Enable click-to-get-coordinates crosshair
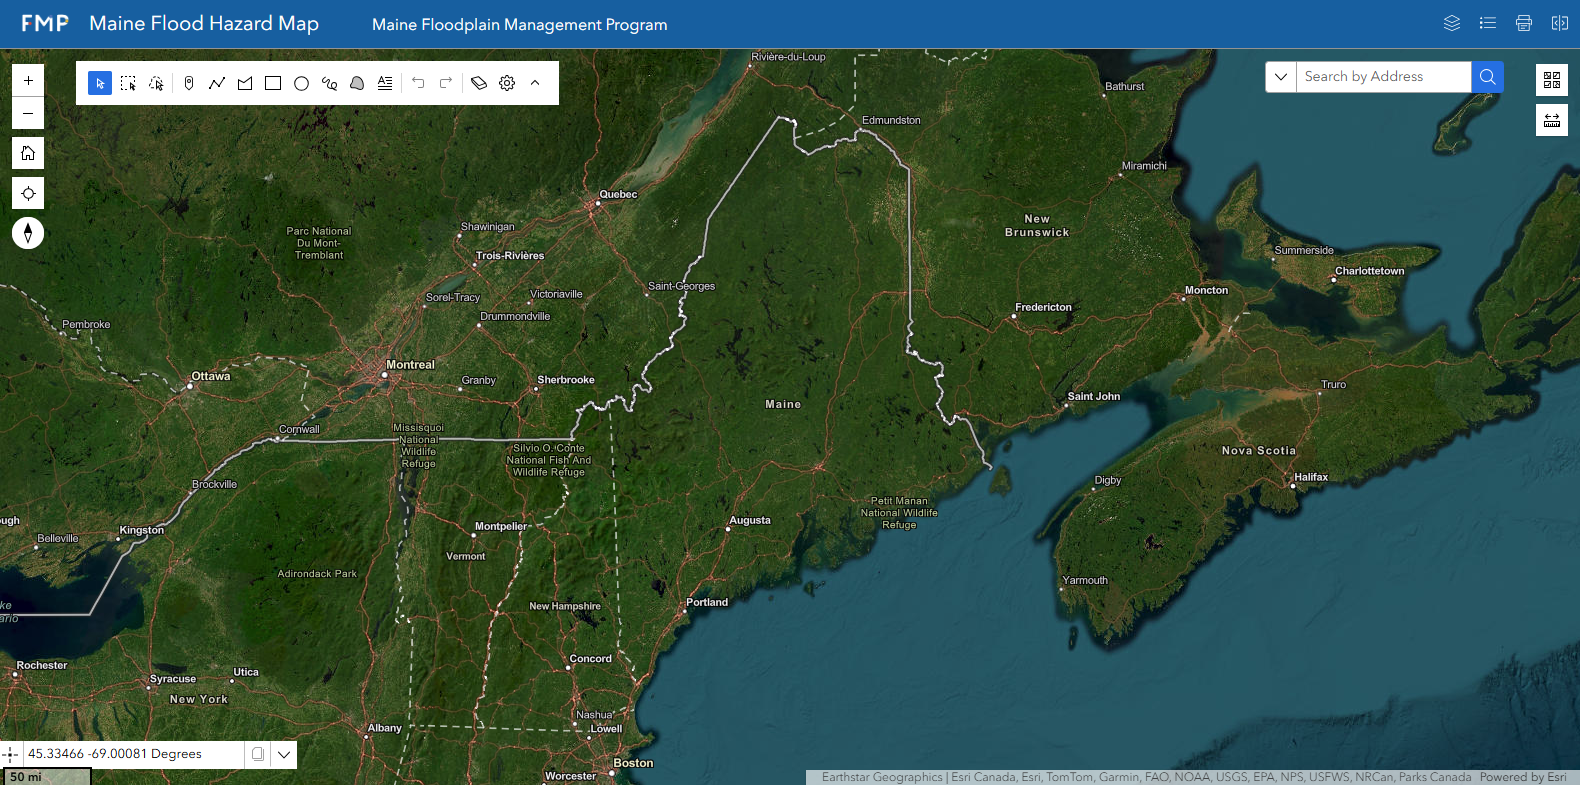1580x785 pixels. (11, 754)
